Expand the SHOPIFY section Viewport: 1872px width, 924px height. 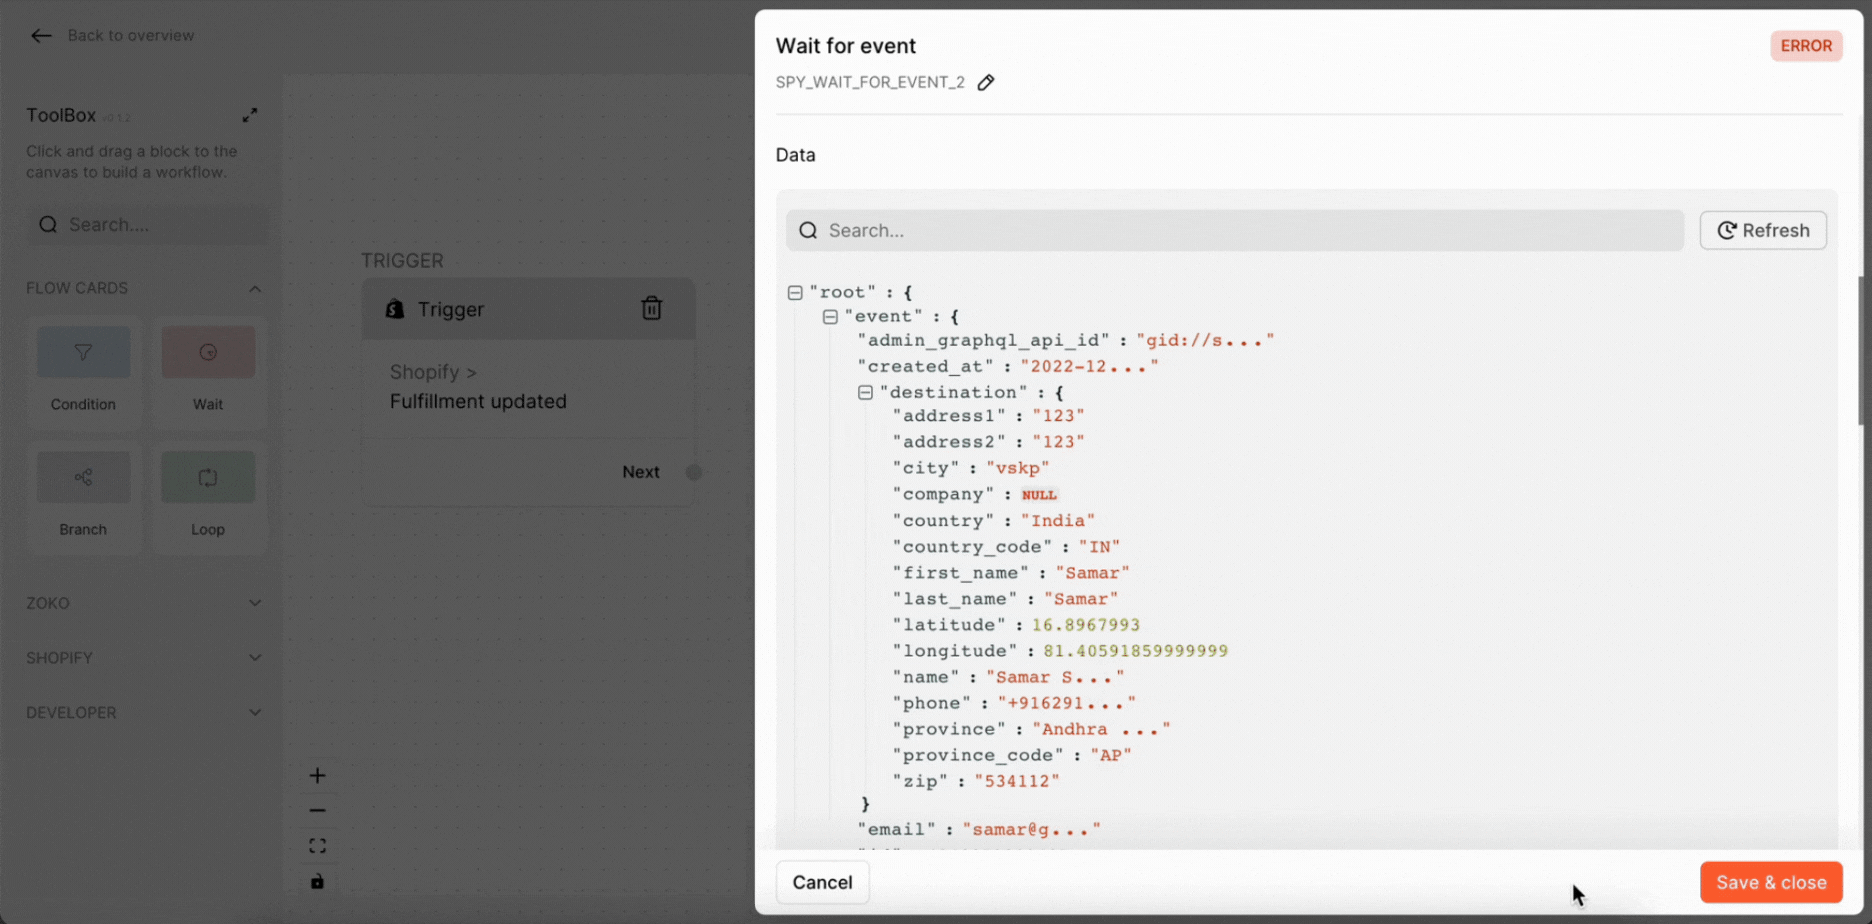click(145, 658)
